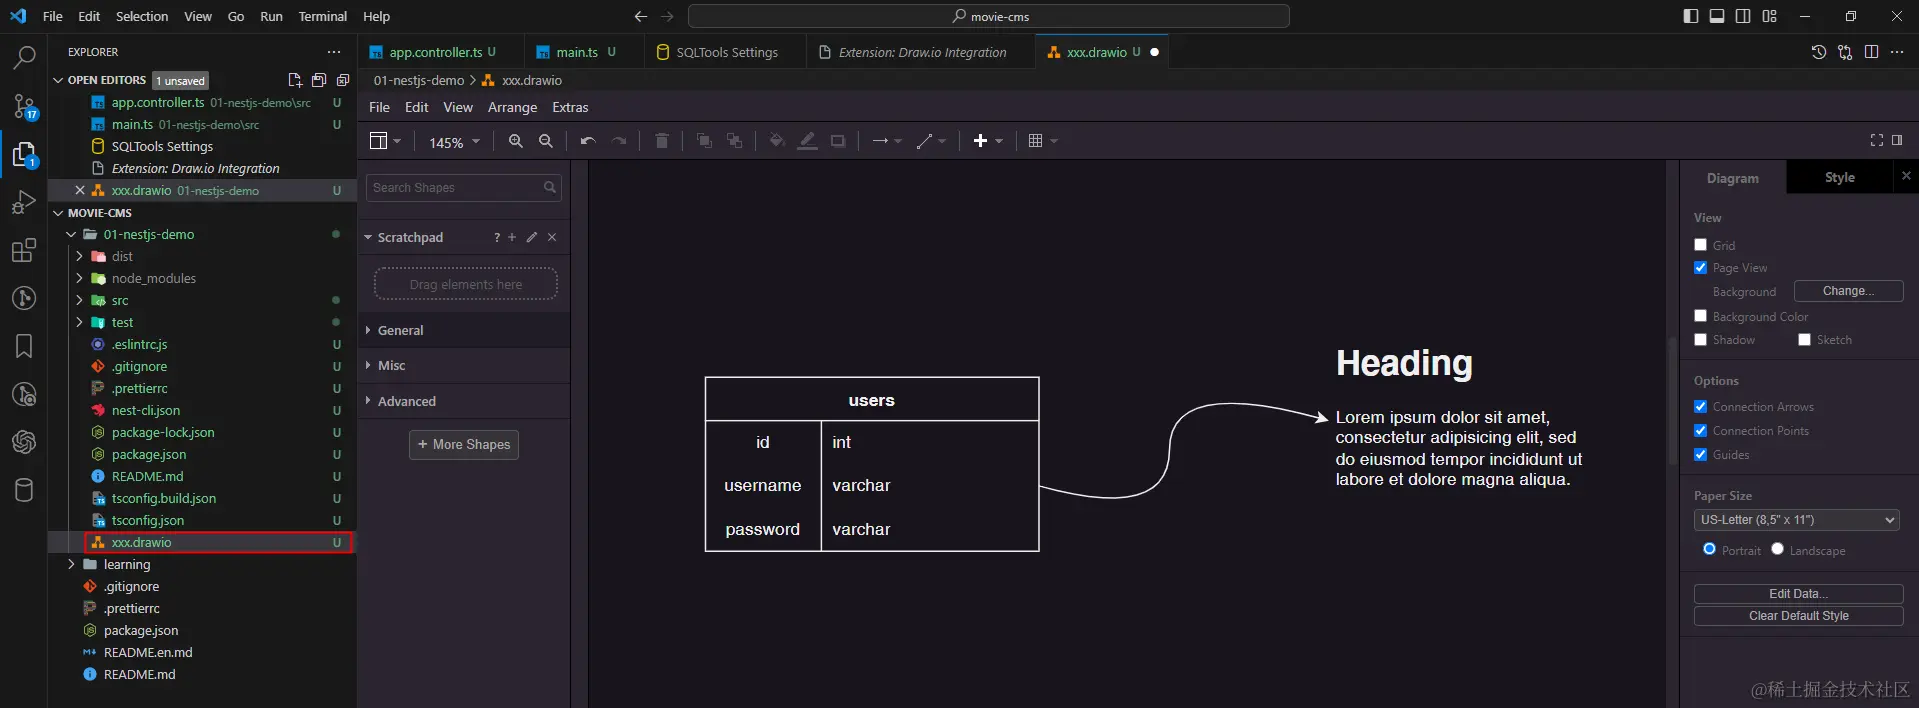
Task: Open the Source Control view
Action: 24,106
